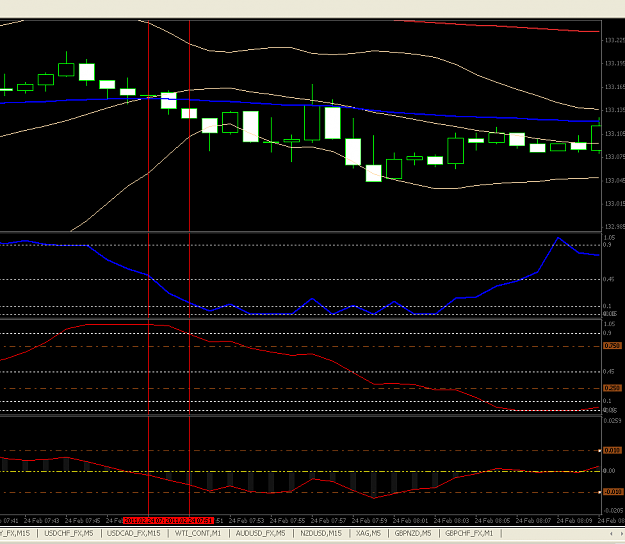Click the 0.750 orange level label
Image resolution: width=625 pixels, height=544 pixels.
pyautogui.click(x=612, y=346)
